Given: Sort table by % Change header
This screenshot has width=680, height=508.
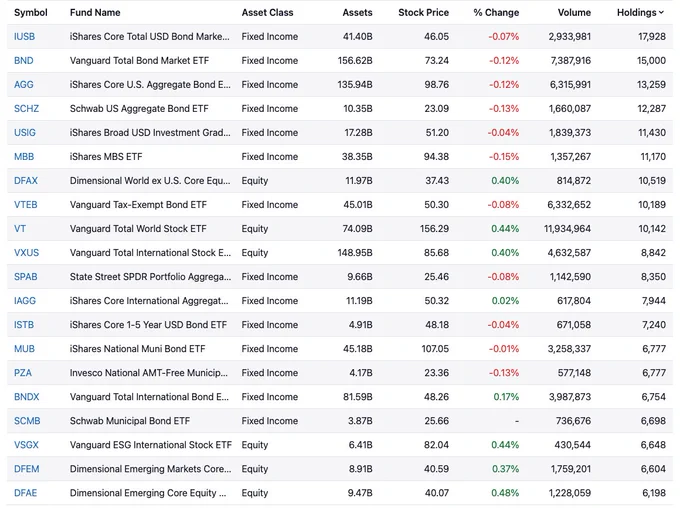Looking at the screenshot, I should [x=496, y=13].
